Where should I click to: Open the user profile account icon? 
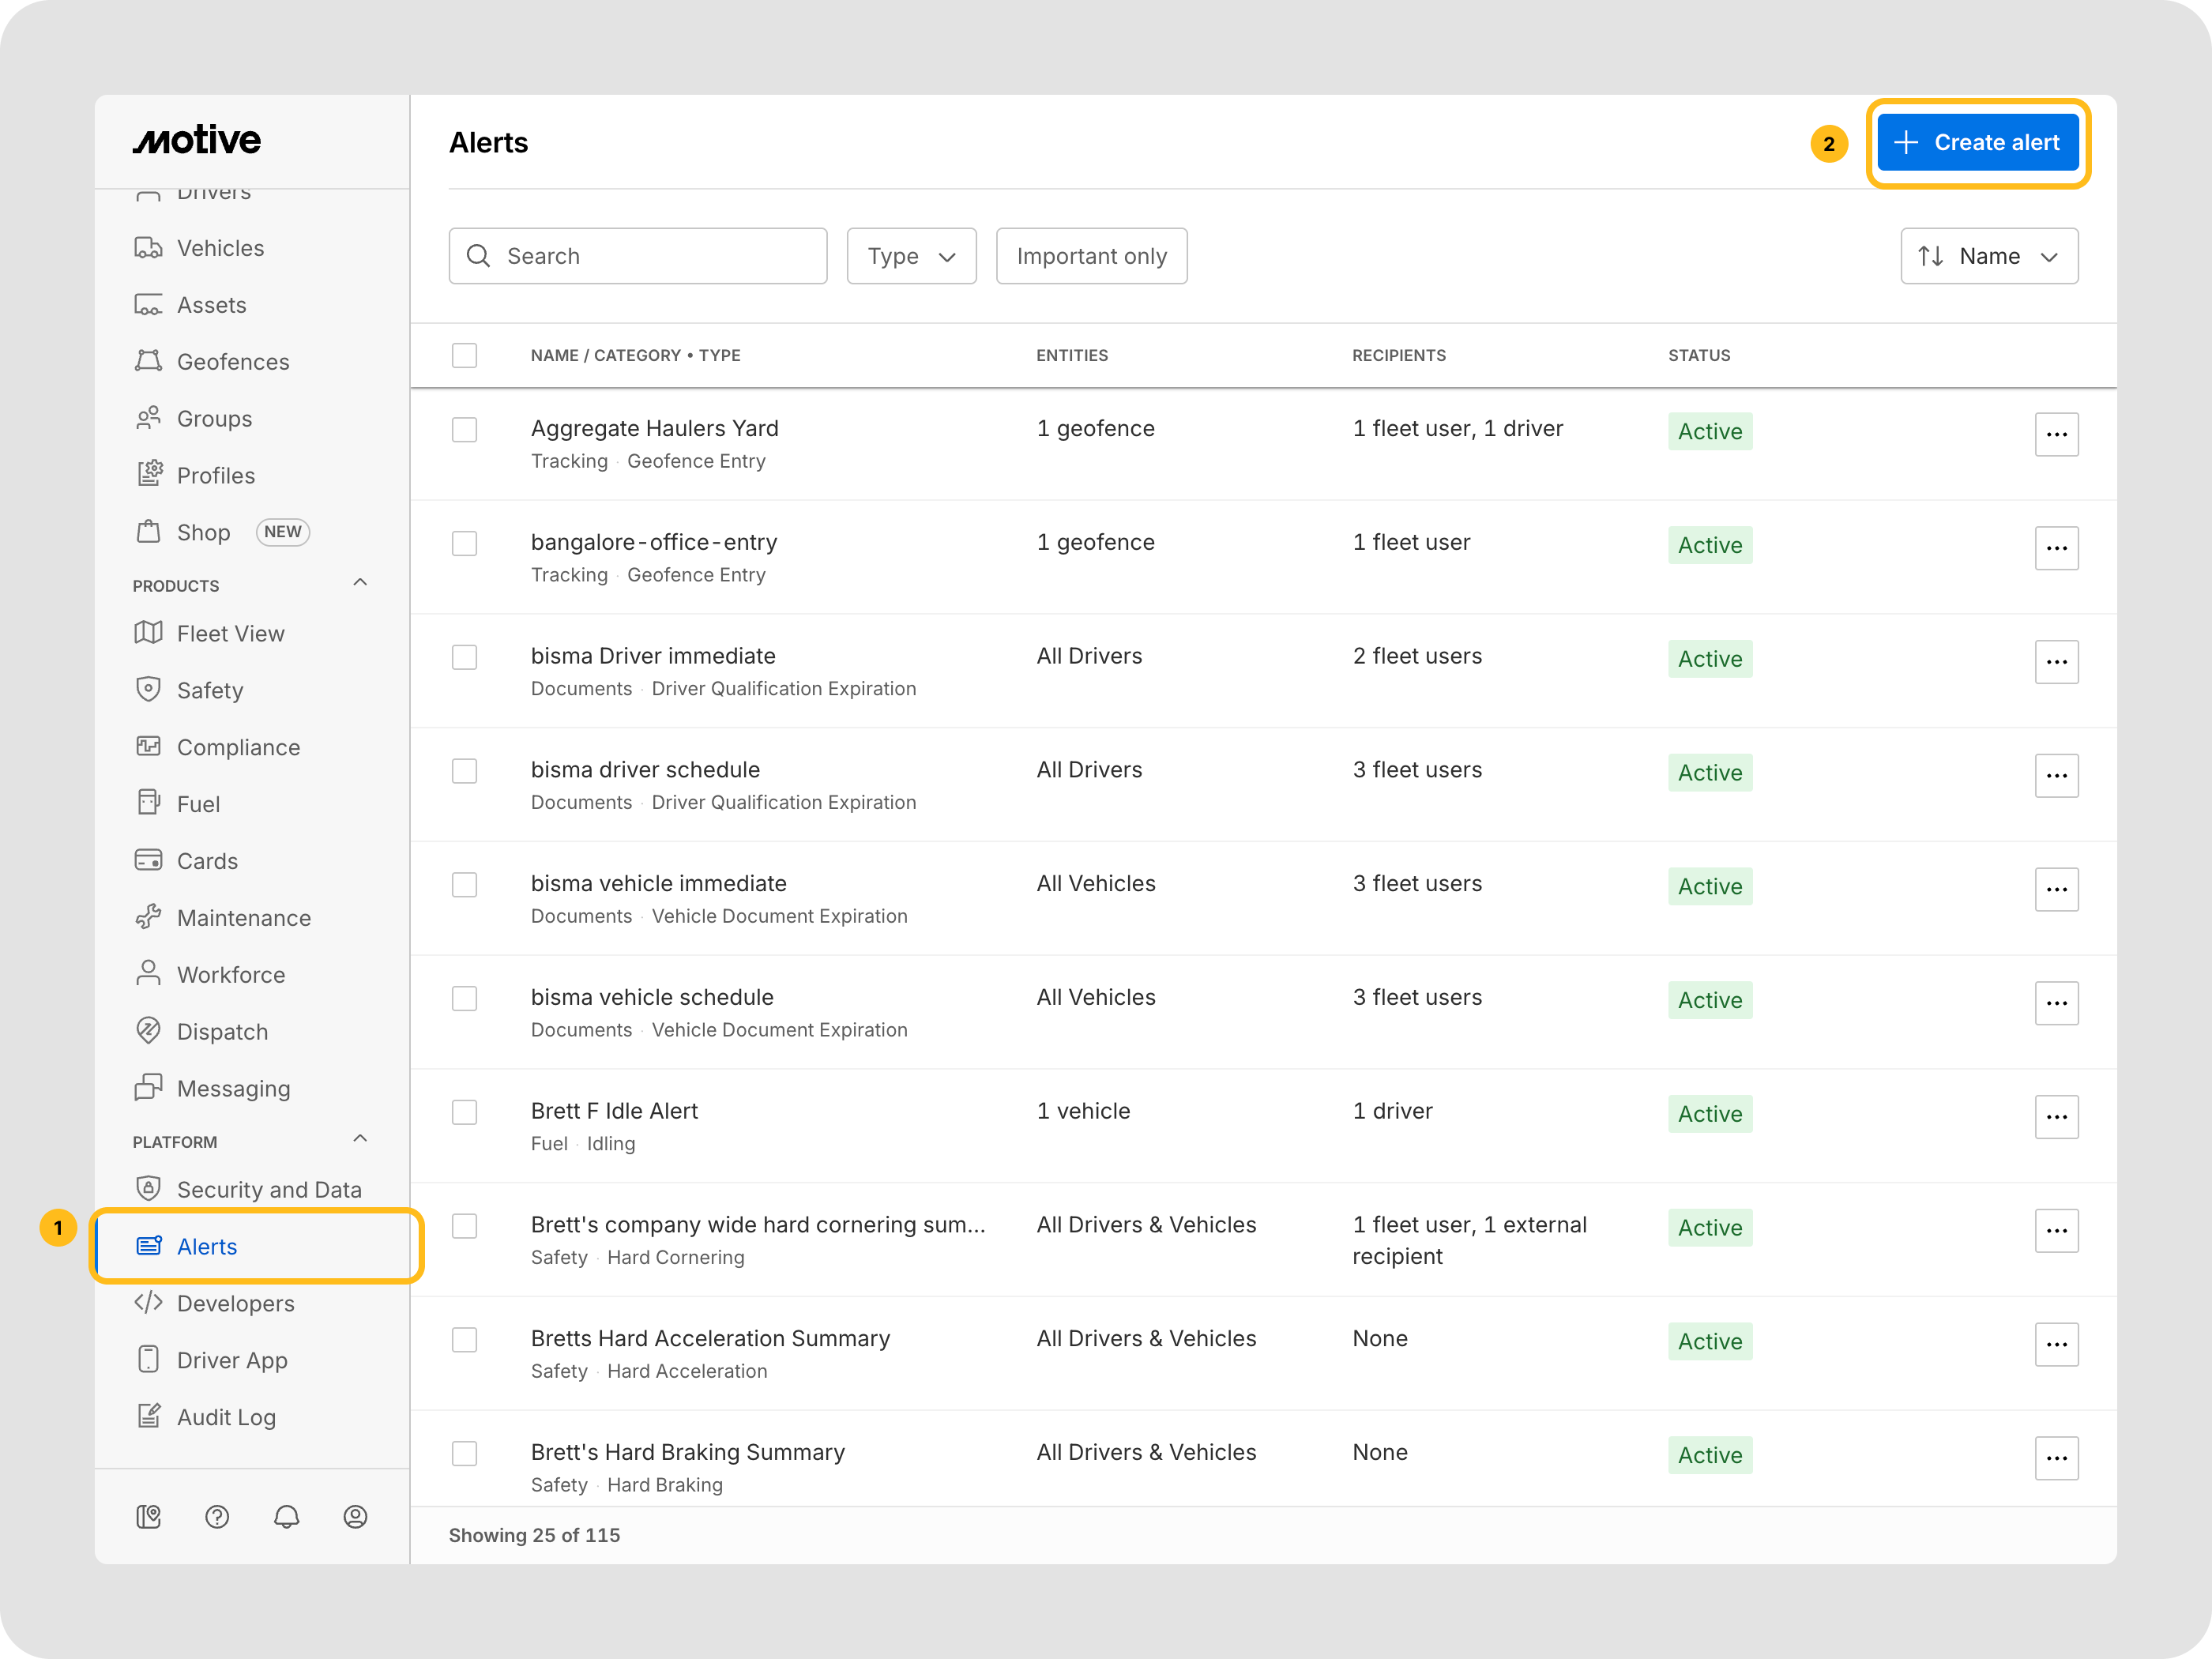click(355, 1517)
